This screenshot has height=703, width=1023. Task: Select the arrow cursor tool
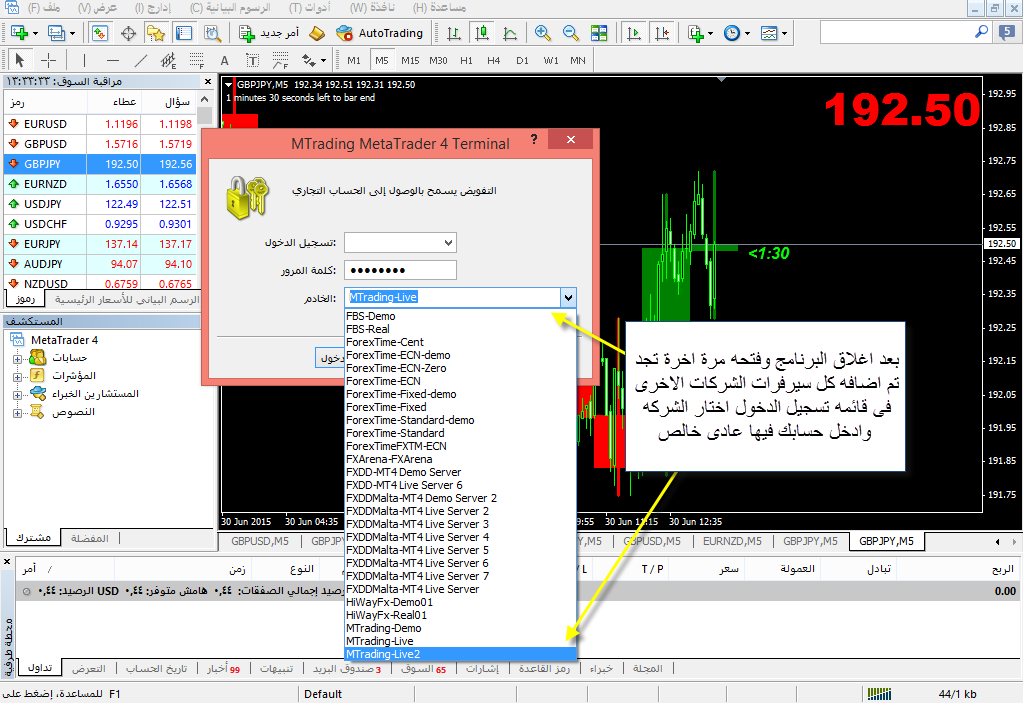click(x=20, y=60)
